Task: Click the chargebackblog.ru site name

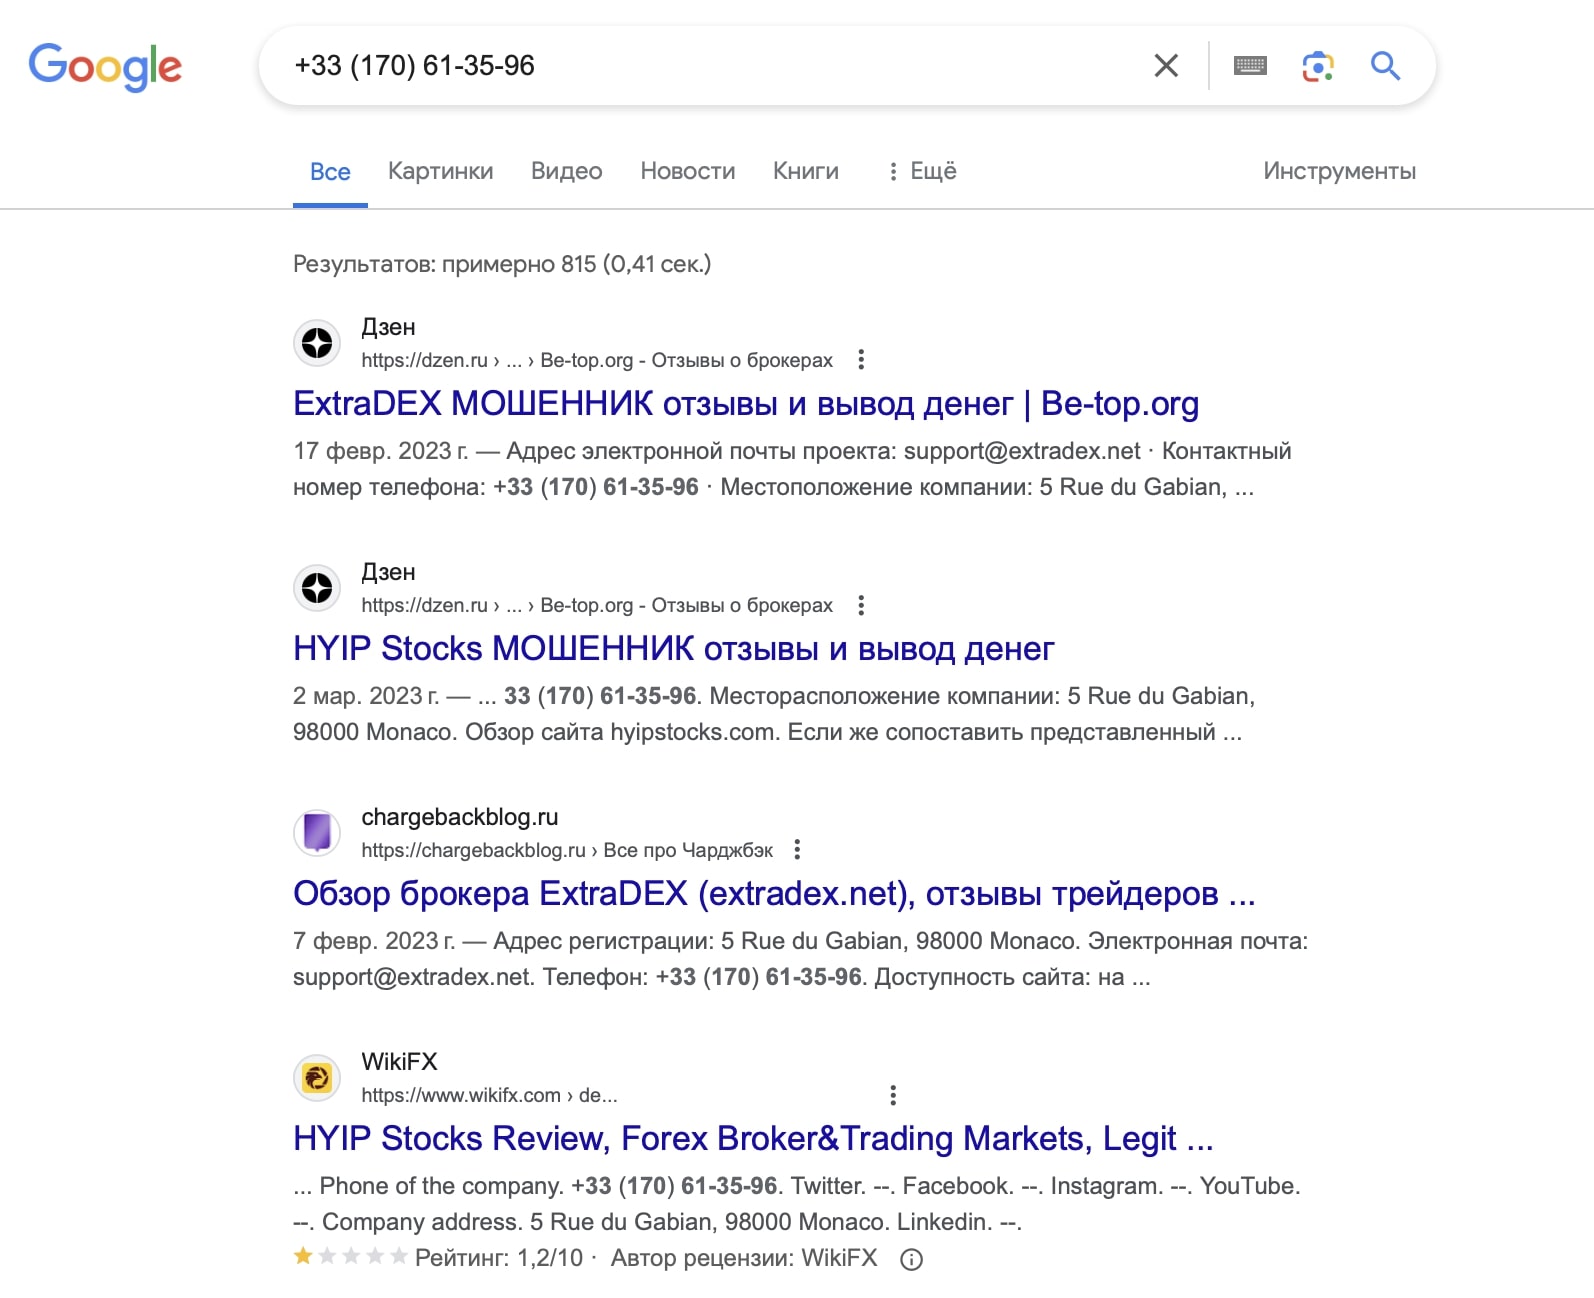Action: click(460, 817)
